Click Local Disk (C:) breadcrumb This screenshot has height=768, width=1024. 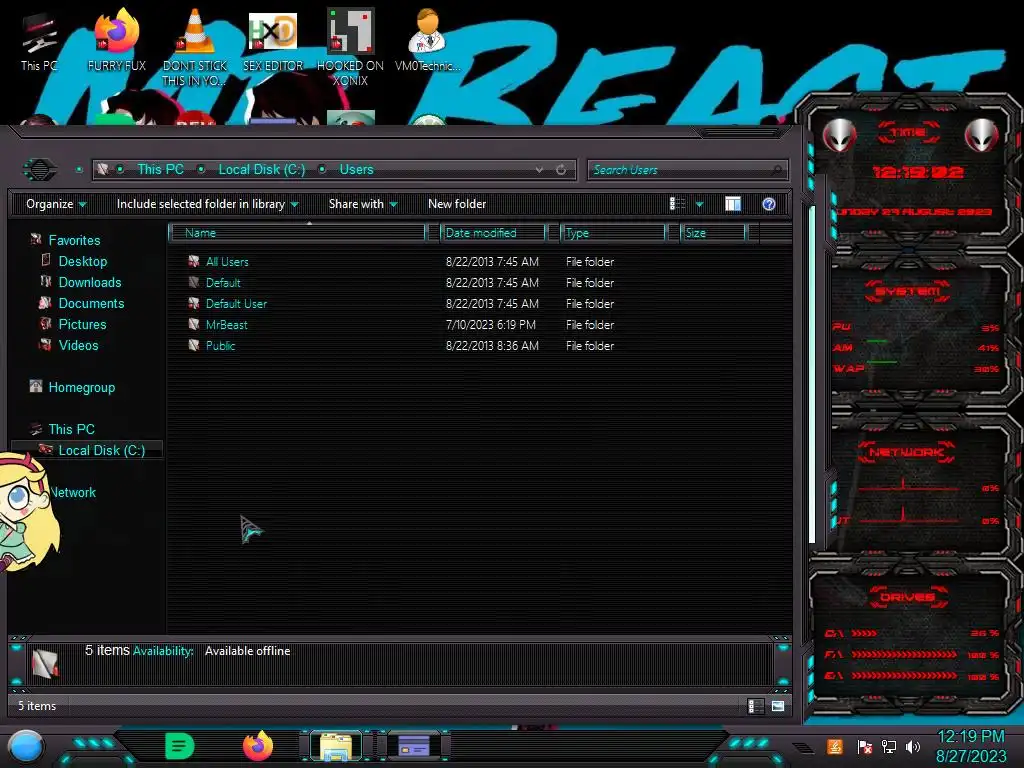(x=261, y=169)
